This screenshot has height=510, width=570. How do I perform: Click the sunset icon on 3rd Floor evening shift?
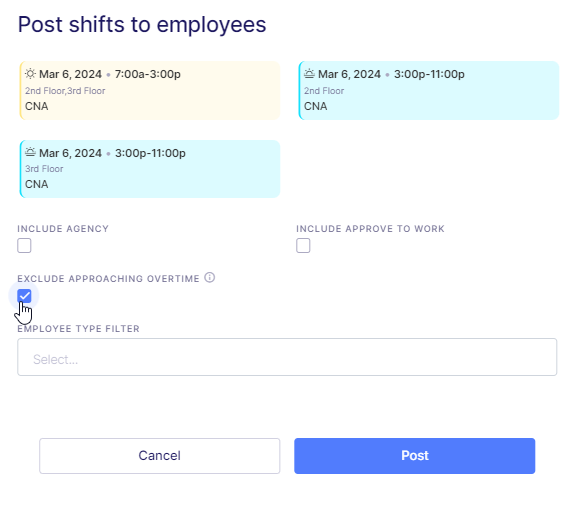point(30,152)
